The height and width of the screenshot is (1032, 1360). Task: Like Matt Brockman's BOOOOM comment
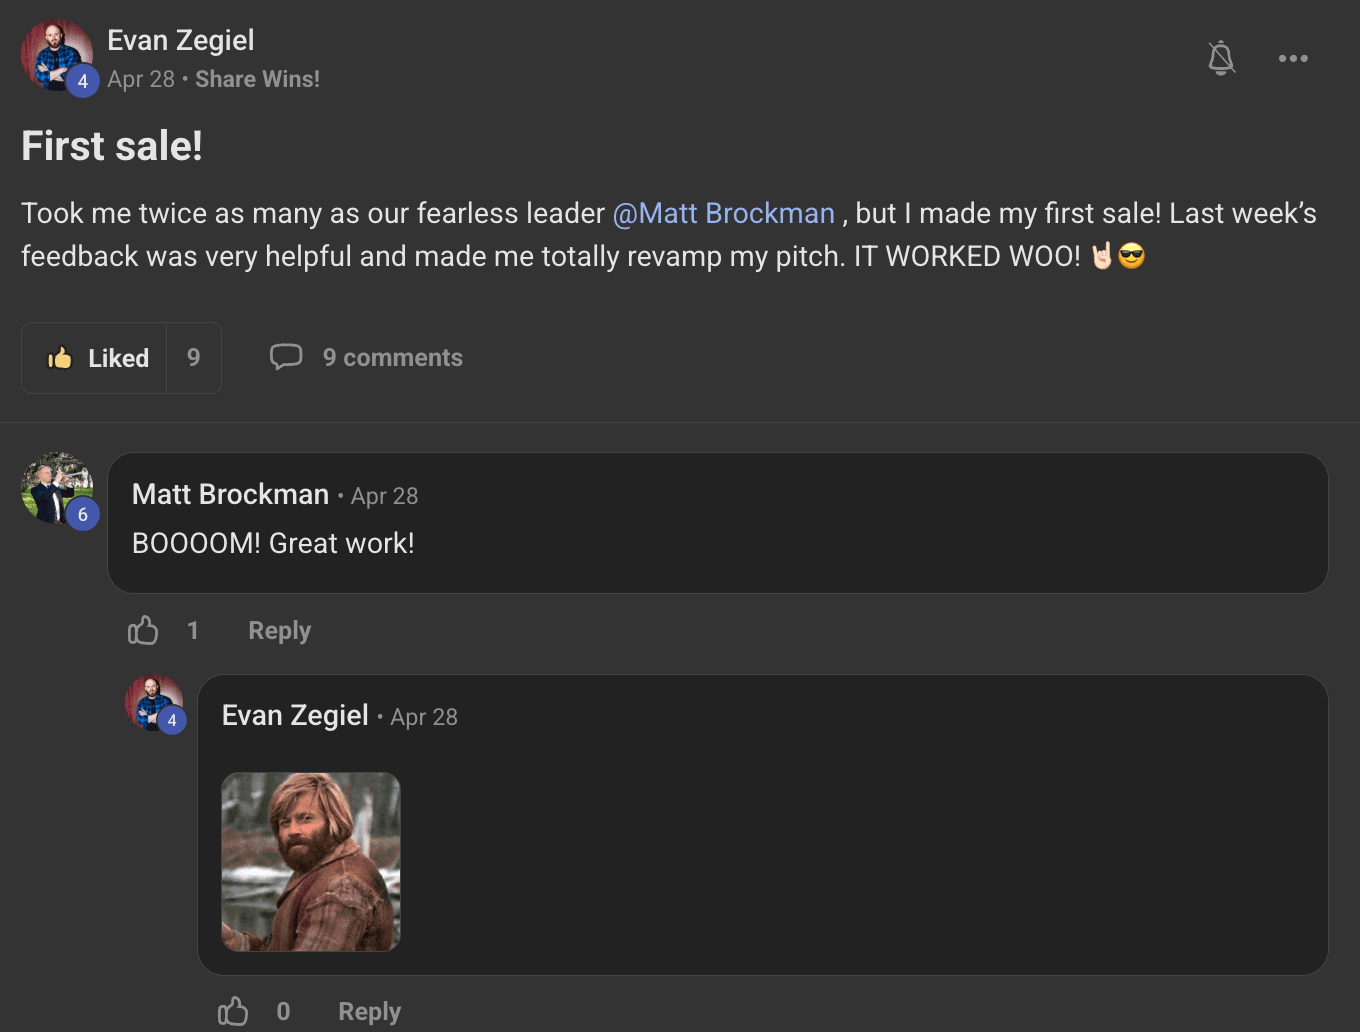tap(143, 631)
